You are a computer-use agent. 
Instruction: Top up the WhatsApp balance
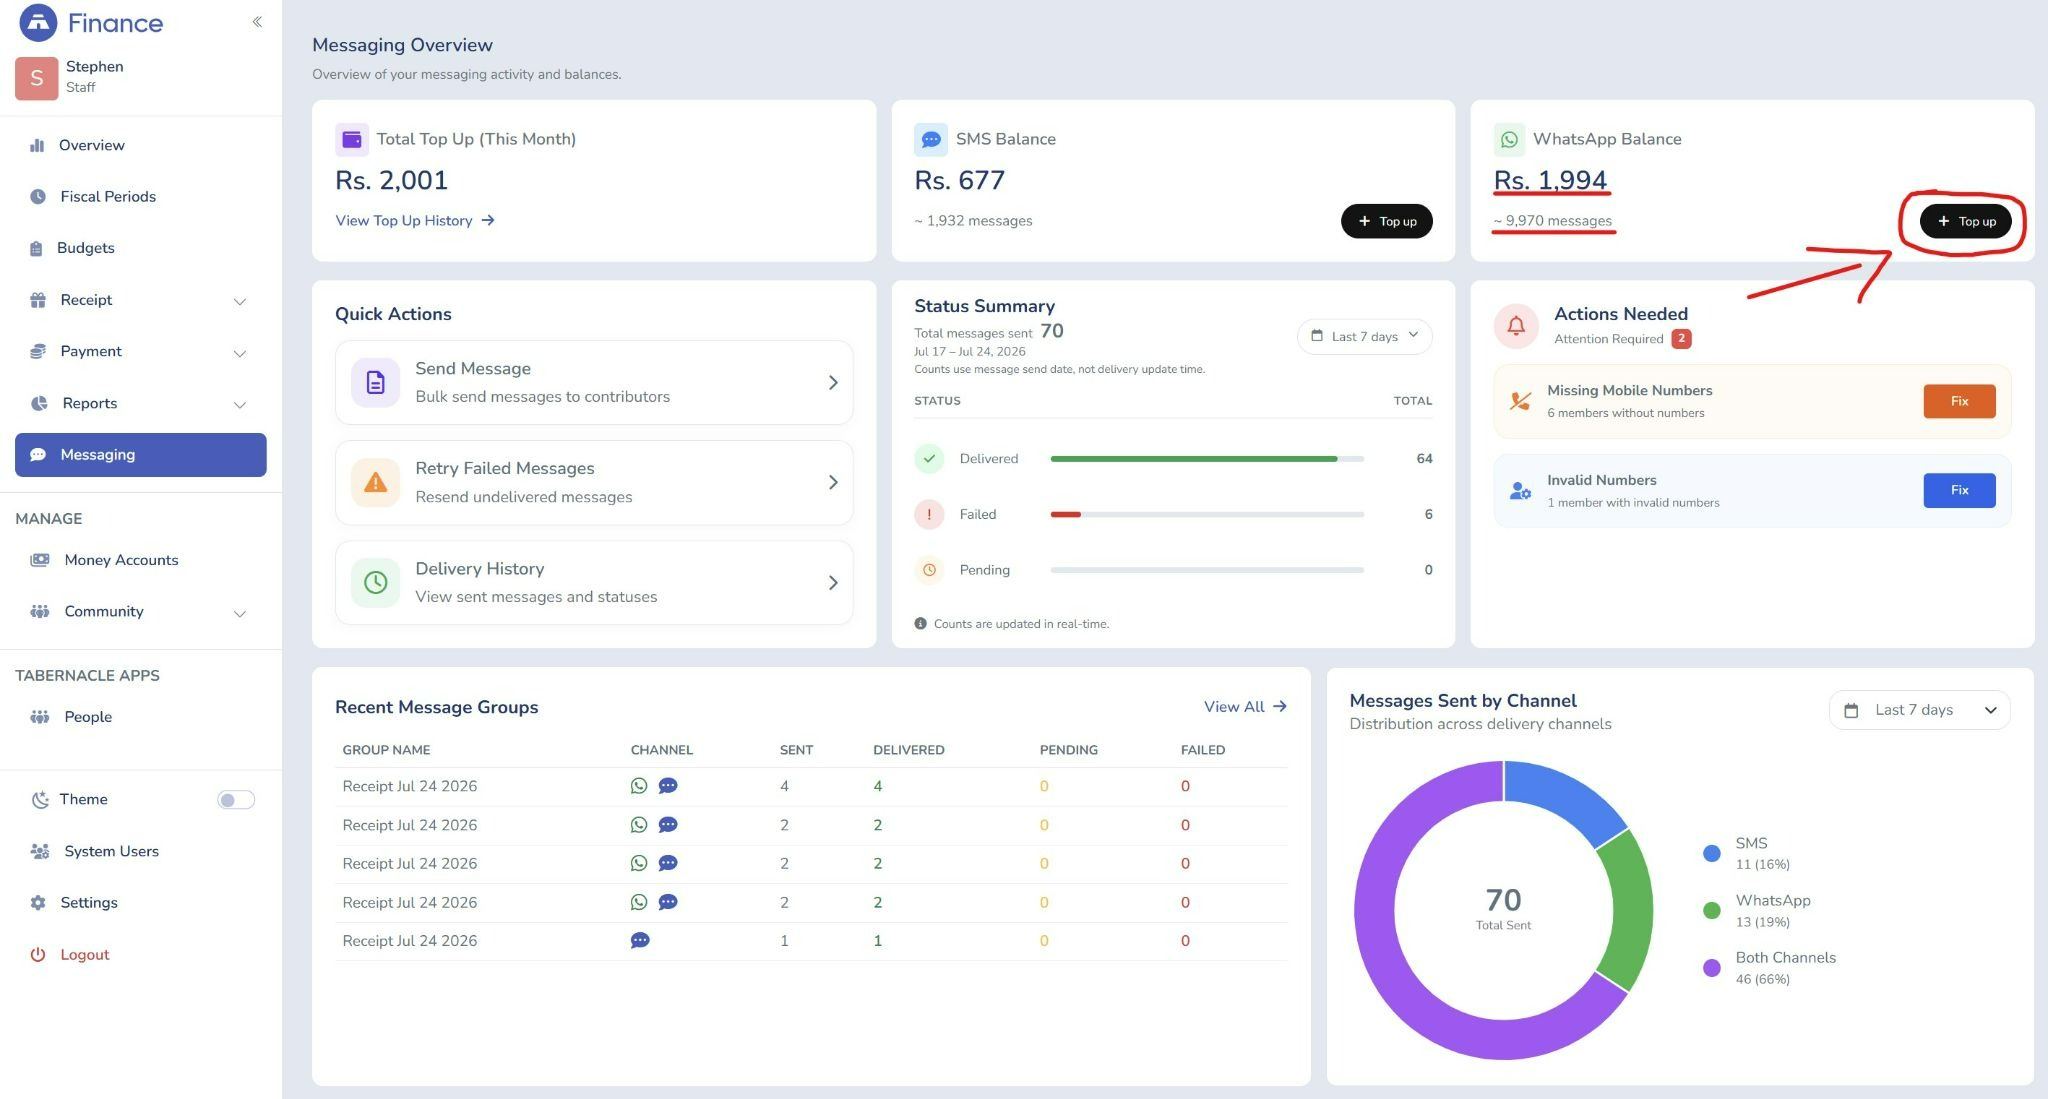click(1965, 221)
